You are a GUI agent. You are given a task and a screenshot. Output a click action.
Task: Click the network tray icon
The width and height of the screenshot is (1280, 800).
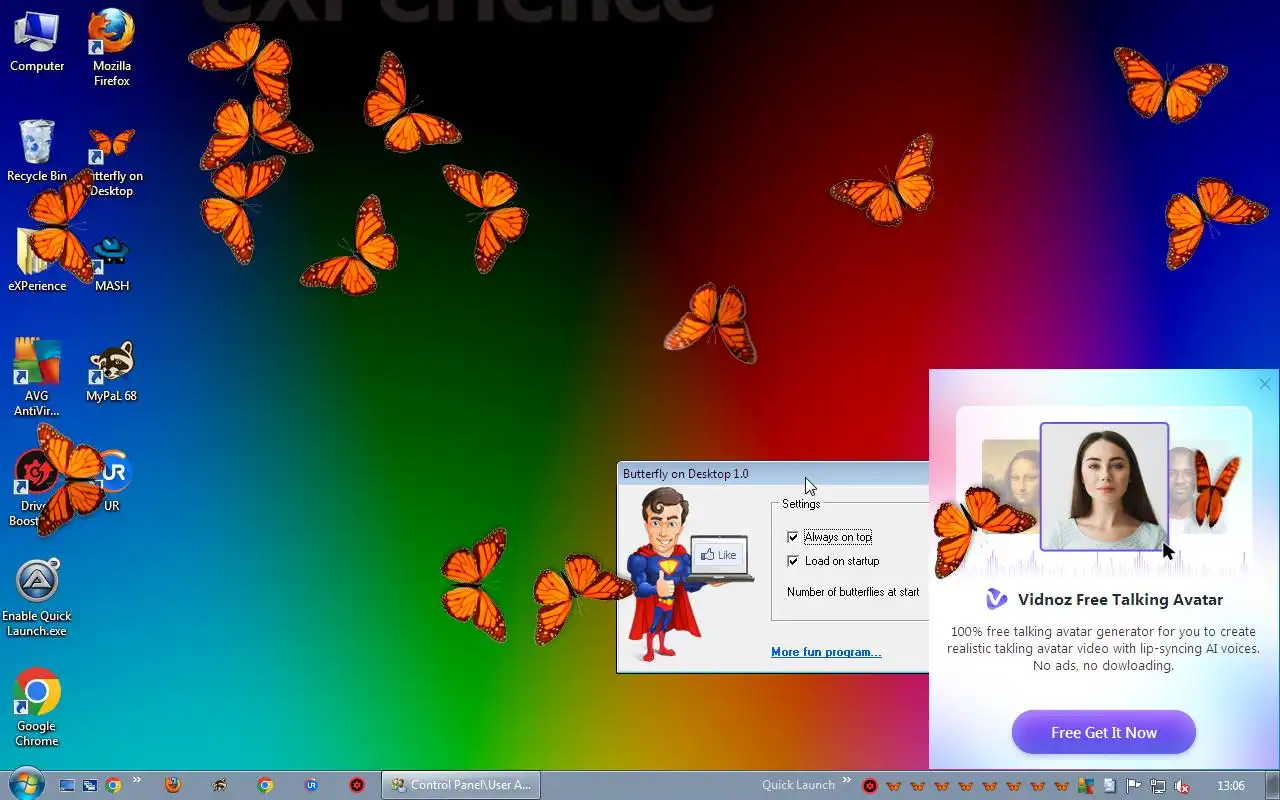point(1158,786)
